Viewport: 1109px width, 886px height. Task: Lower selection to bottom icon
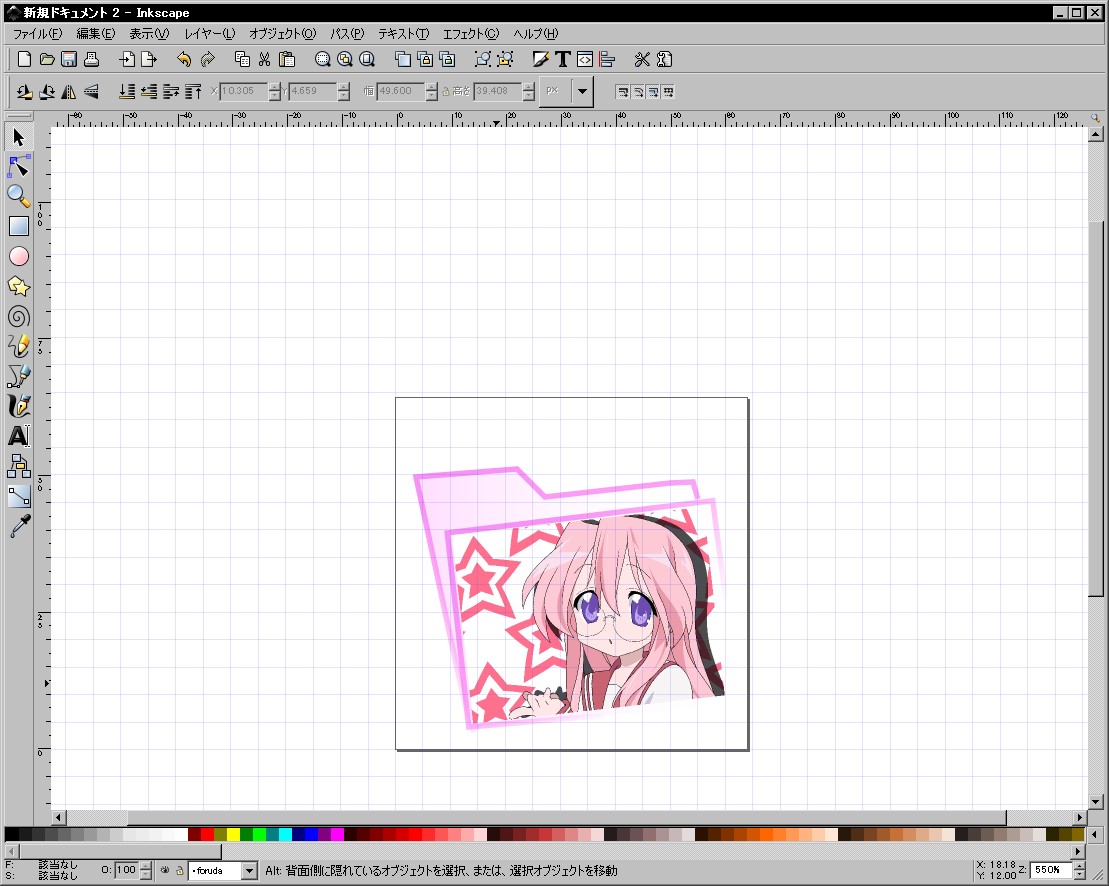point(127,91)
